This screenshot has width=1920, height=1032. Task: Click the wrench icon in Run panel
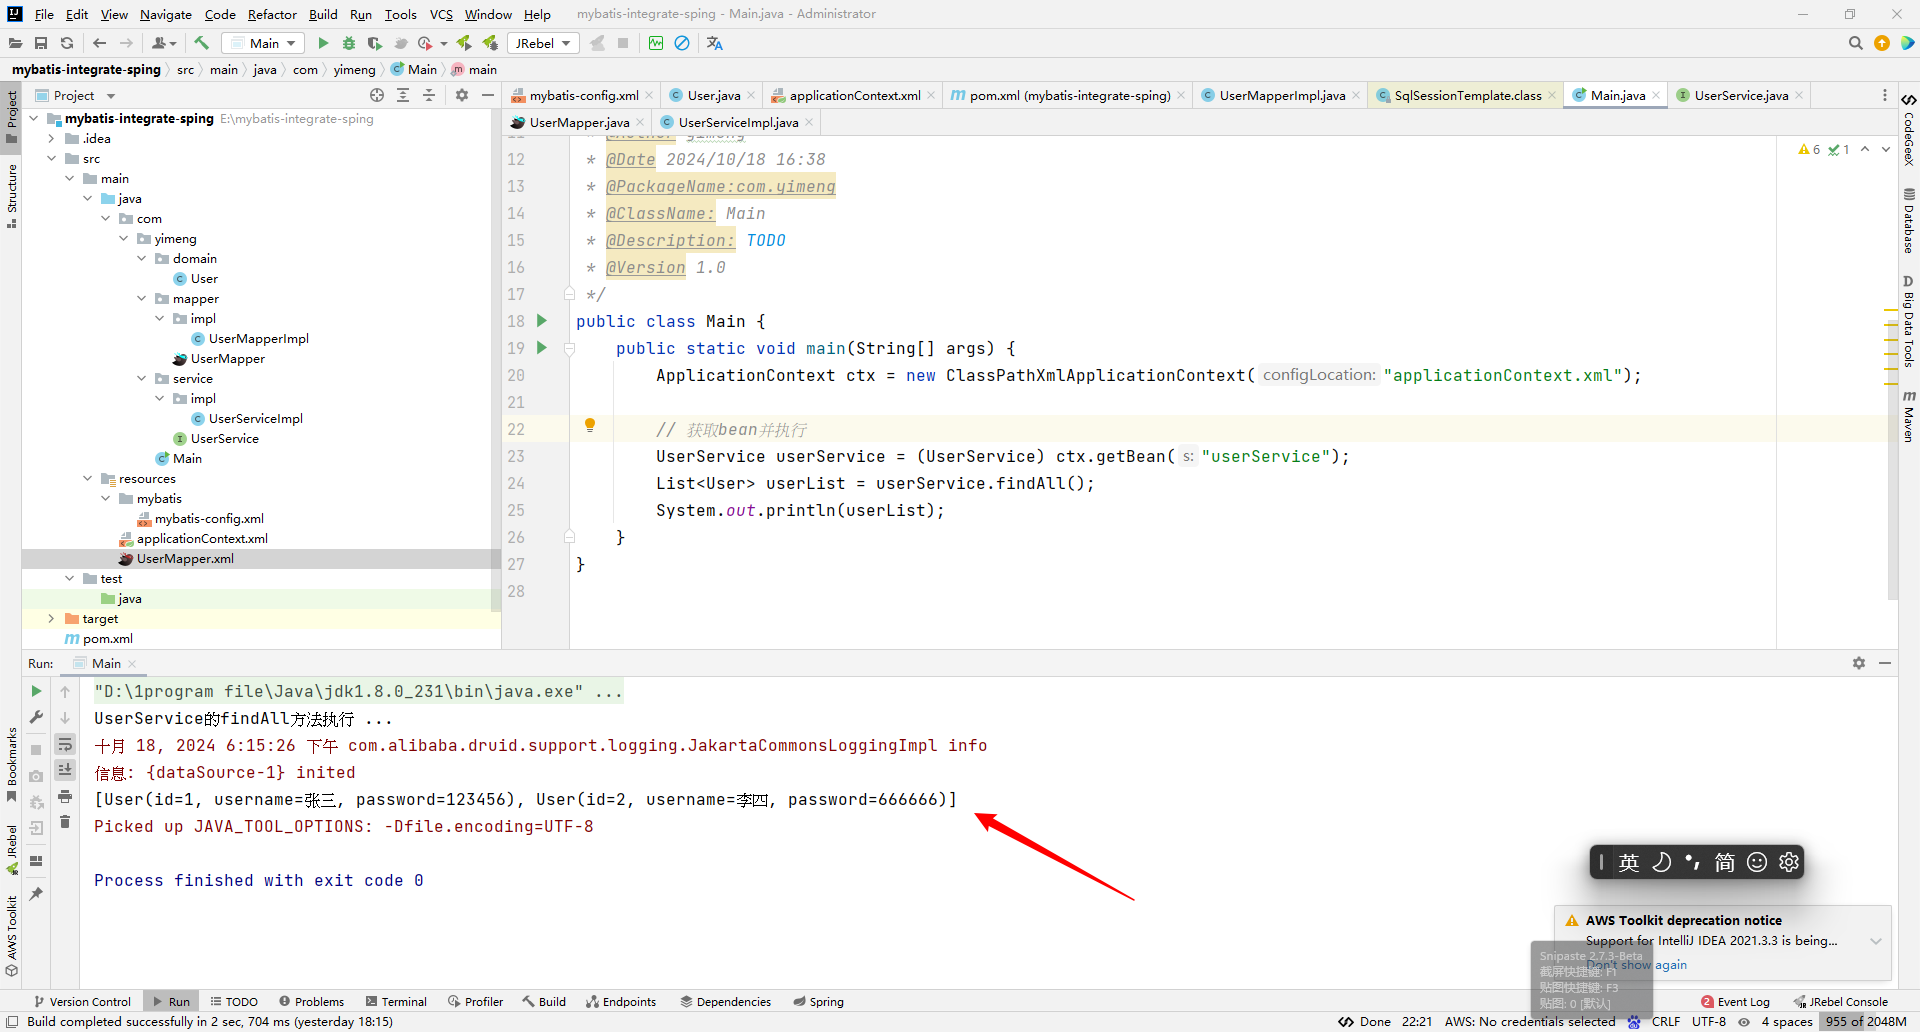pos(36,717)
